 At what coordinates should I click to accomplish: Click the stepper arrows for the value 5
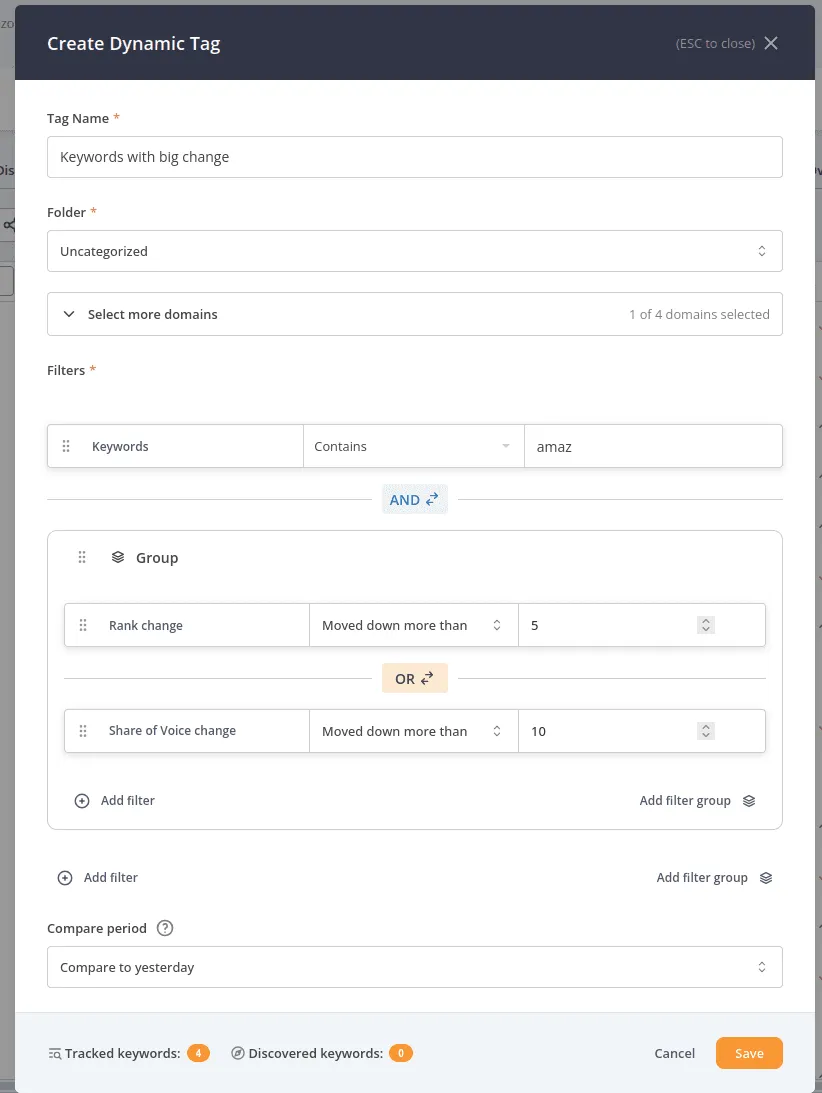click(x=706, y=625)
